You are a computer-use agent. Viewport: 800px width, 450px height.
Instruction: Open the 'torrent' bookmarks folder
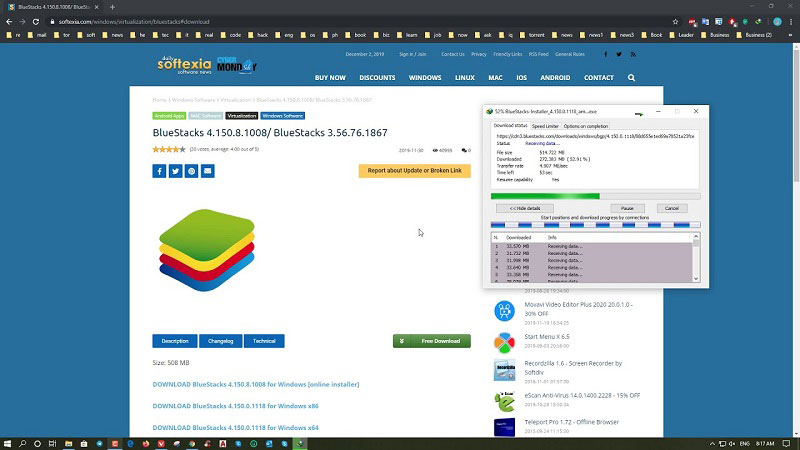coord(532,35)
